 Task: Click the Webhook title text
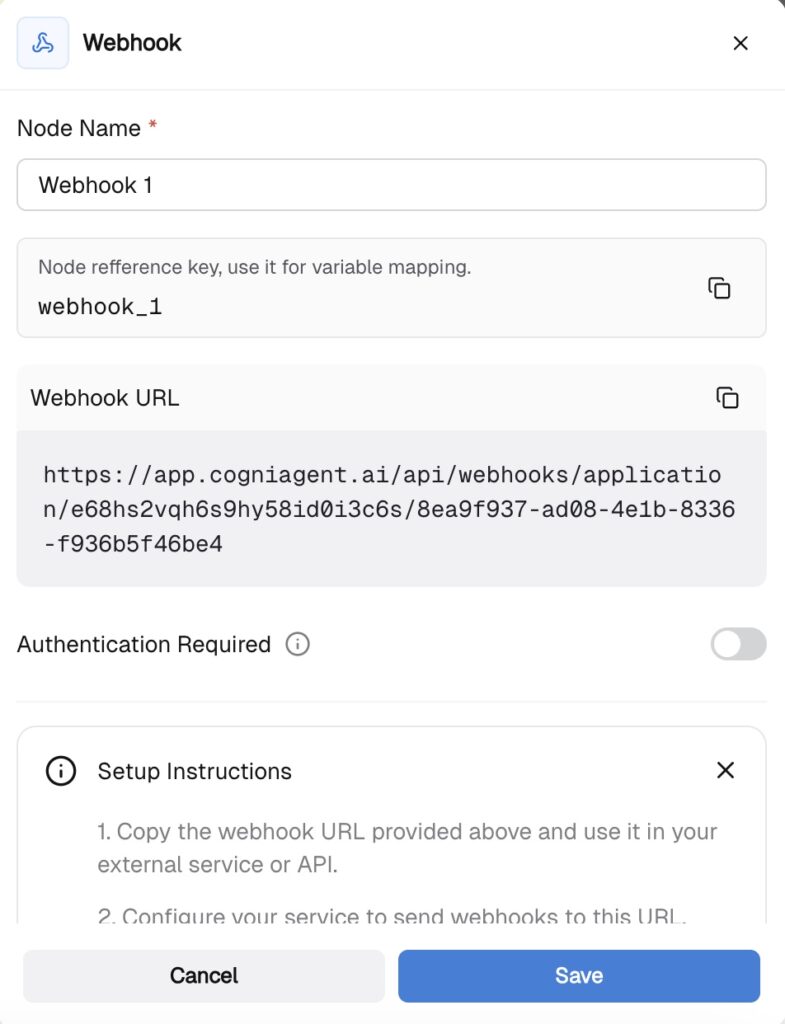132,43
